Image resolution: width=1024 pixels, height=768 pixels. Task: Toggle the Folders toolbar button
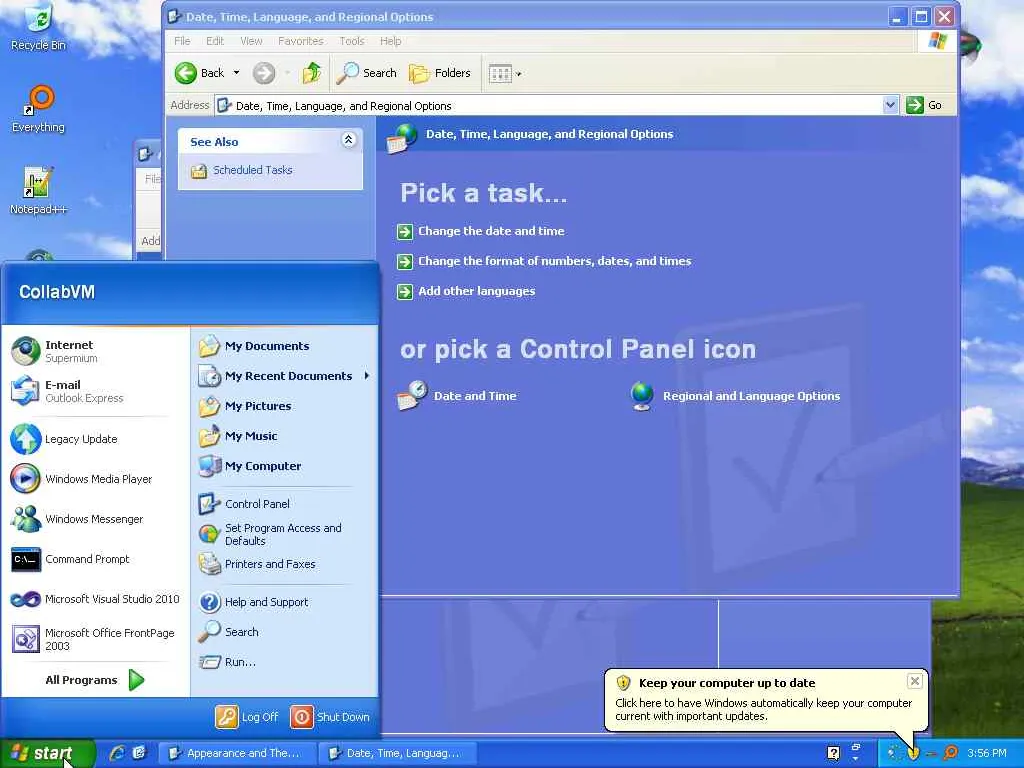tap(440, 73)
